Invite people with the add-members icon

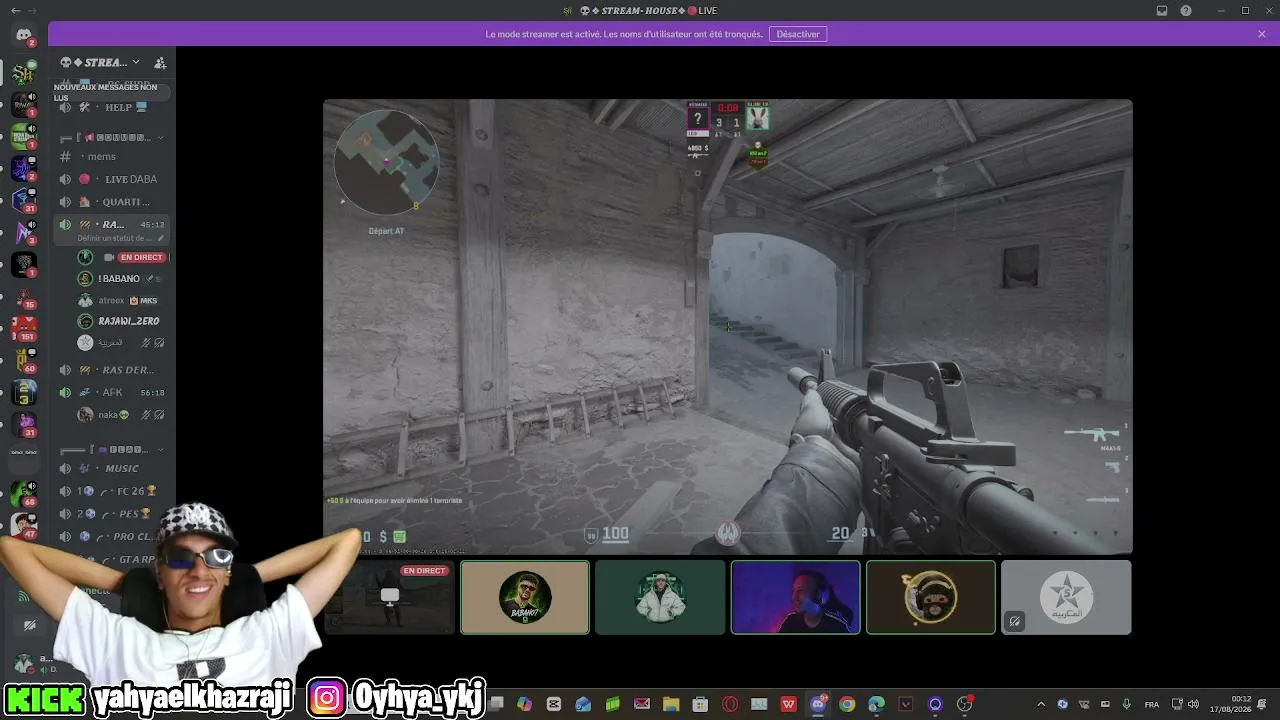coord(160,62)
